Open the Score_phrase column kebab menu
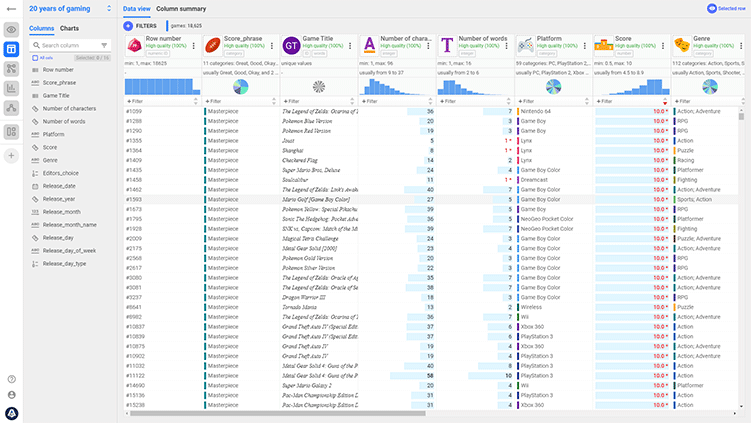751x423 pixels. coord(272,46)
